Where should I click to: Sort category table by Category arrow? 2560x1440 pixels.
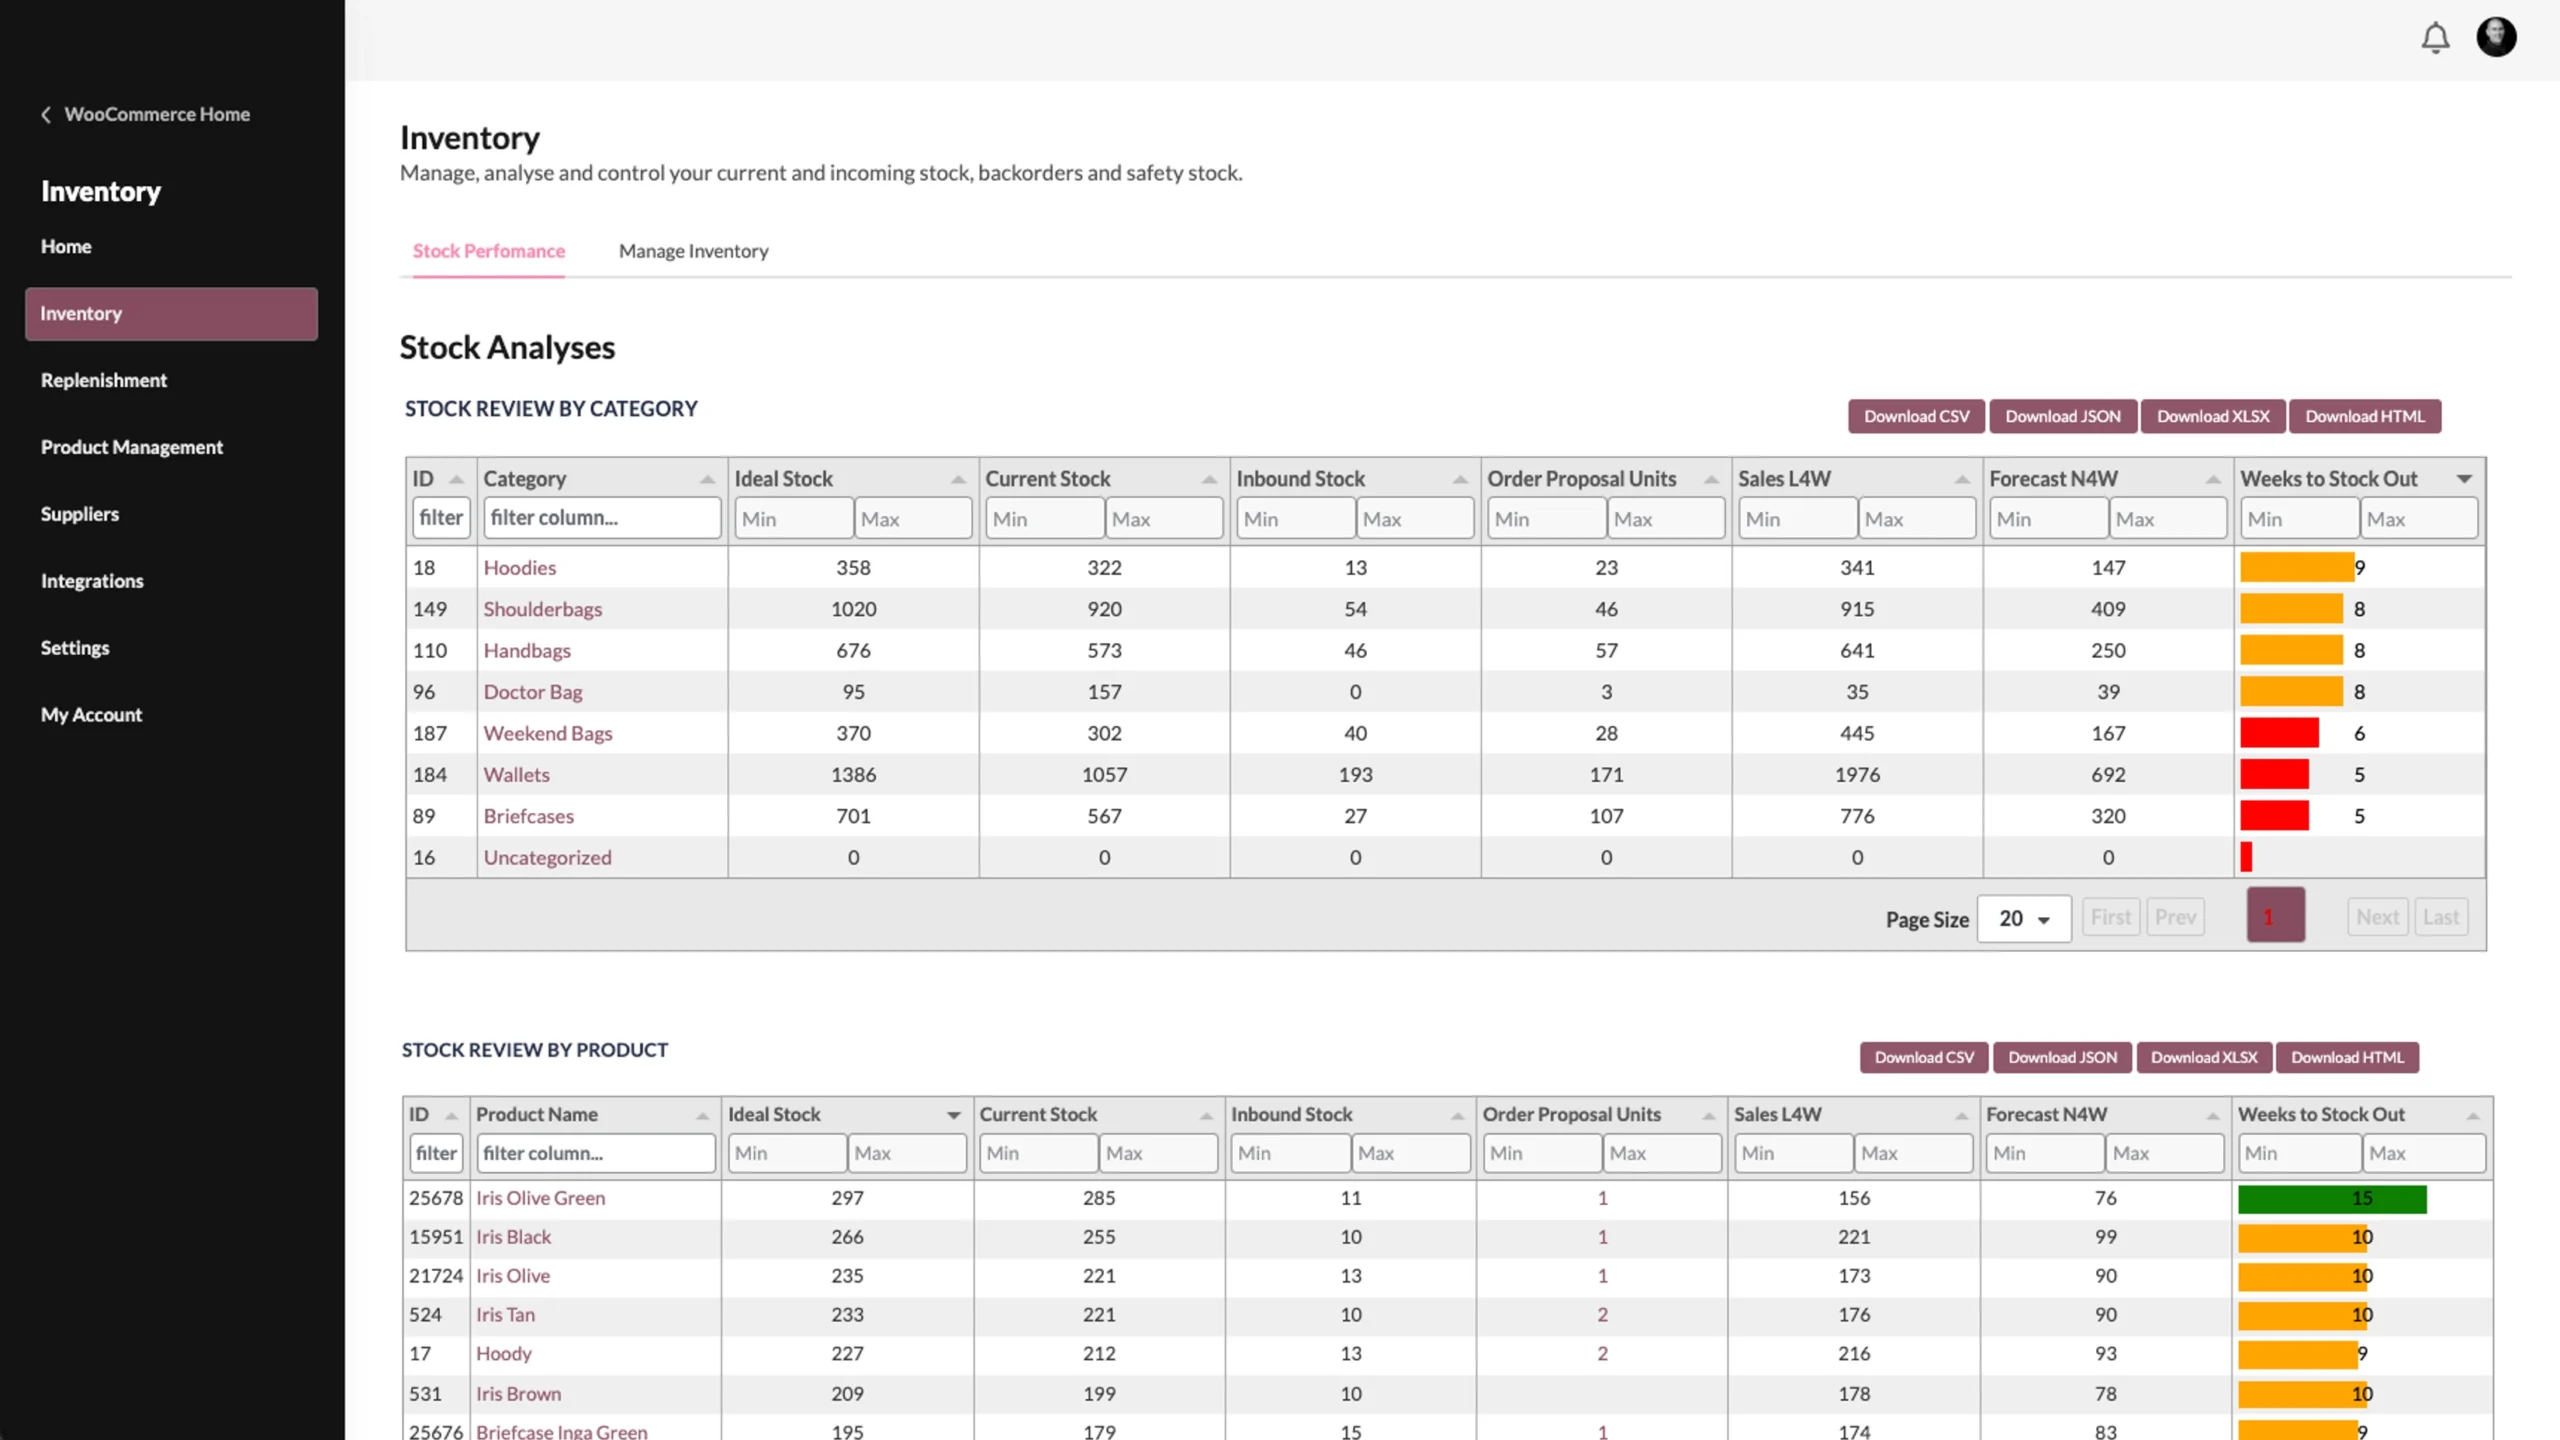pos(708,479)
